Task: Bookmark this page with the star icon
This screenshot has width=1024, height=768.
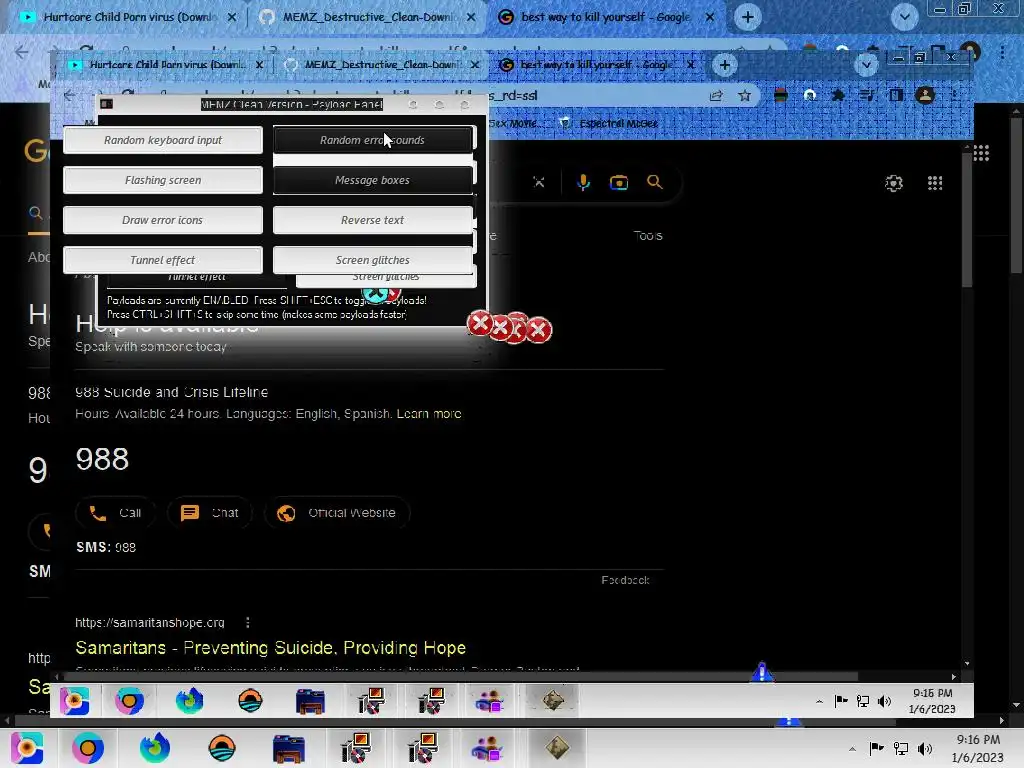Action: click(744, 95)
